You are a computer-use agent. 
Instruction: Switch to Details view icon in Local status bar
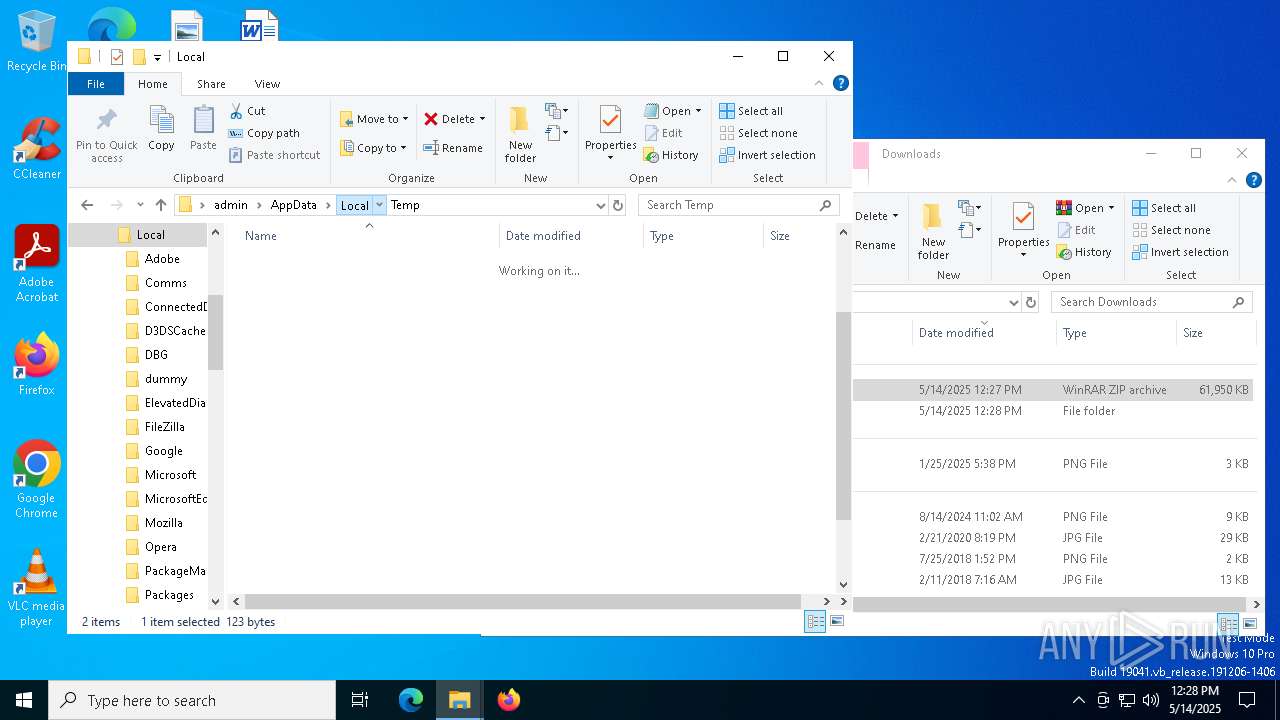[815, 622]
